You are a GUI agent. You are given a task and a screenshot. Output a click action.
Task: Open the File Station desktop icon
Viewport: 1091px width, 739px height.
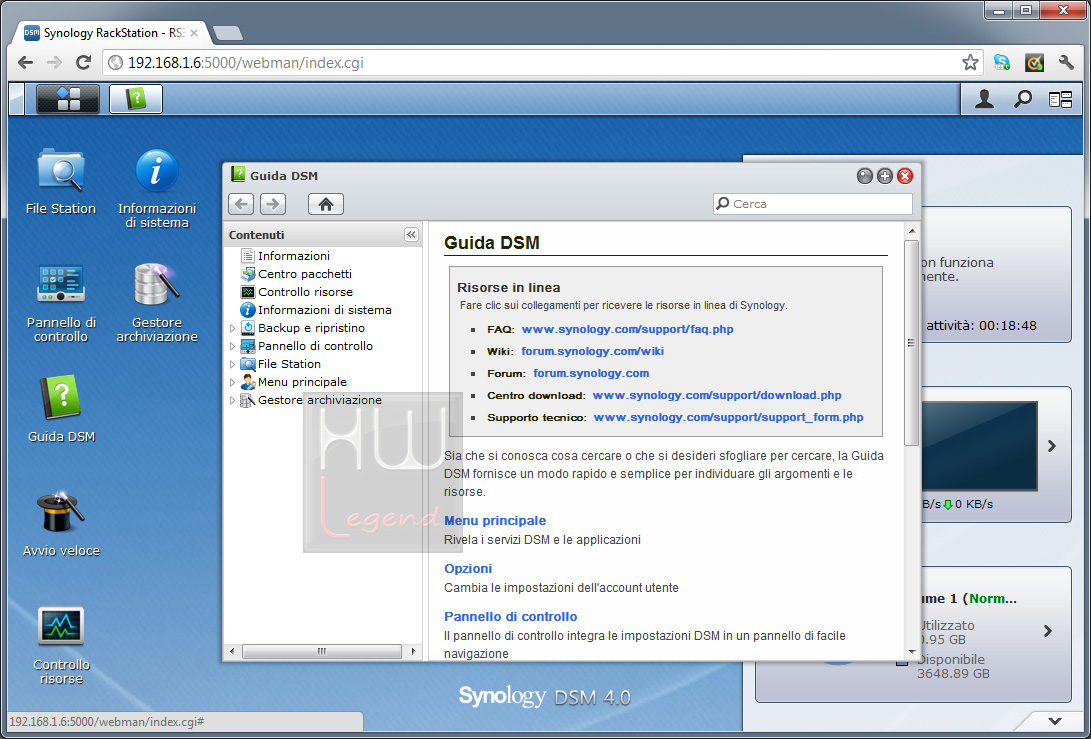61,181
